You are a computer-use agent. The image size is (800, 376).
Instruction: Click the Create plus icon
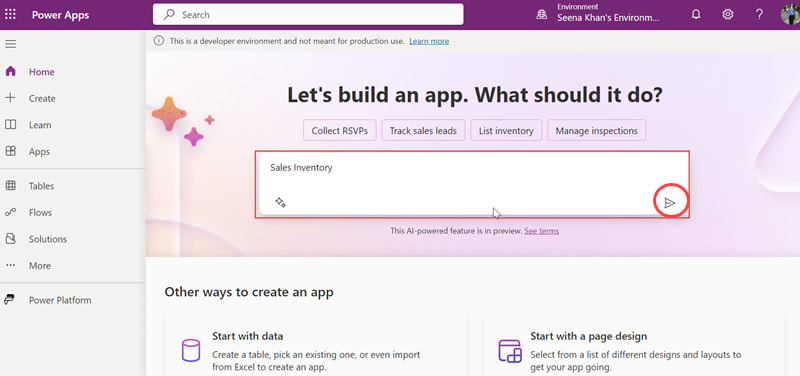coord(10,98)
